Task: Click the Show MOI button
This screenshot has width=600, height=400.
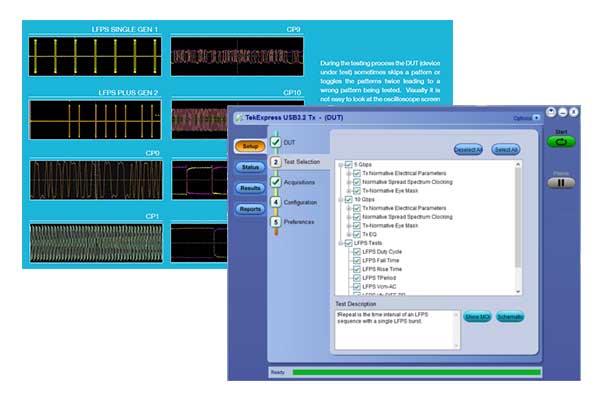Action: tap(477, 317)
